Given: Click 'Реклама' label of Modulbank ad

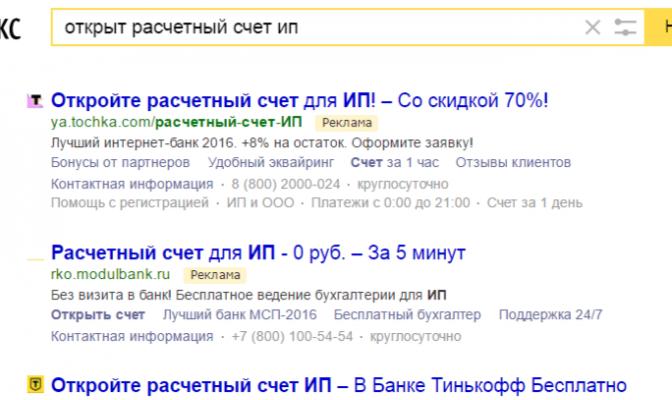Looking at the screenshot, I should point(215,275).
